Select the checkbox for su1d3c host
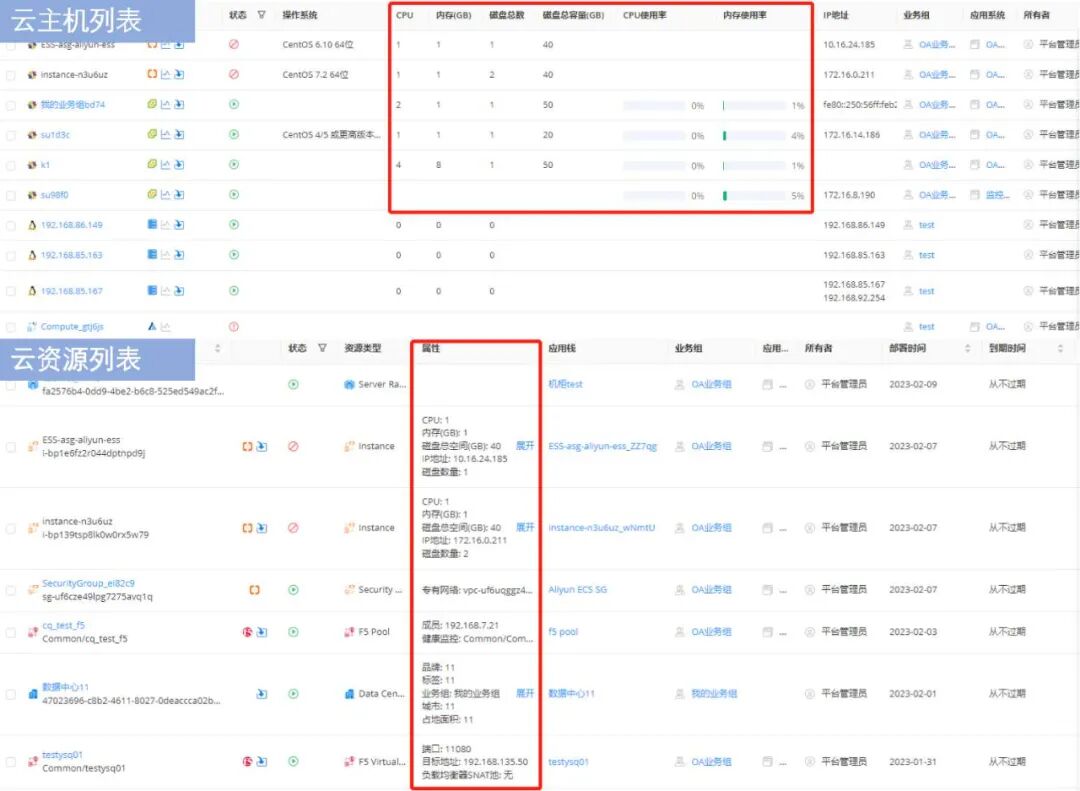The height and width of the screenshot is (791, 1080). click(x=10, y=136)
